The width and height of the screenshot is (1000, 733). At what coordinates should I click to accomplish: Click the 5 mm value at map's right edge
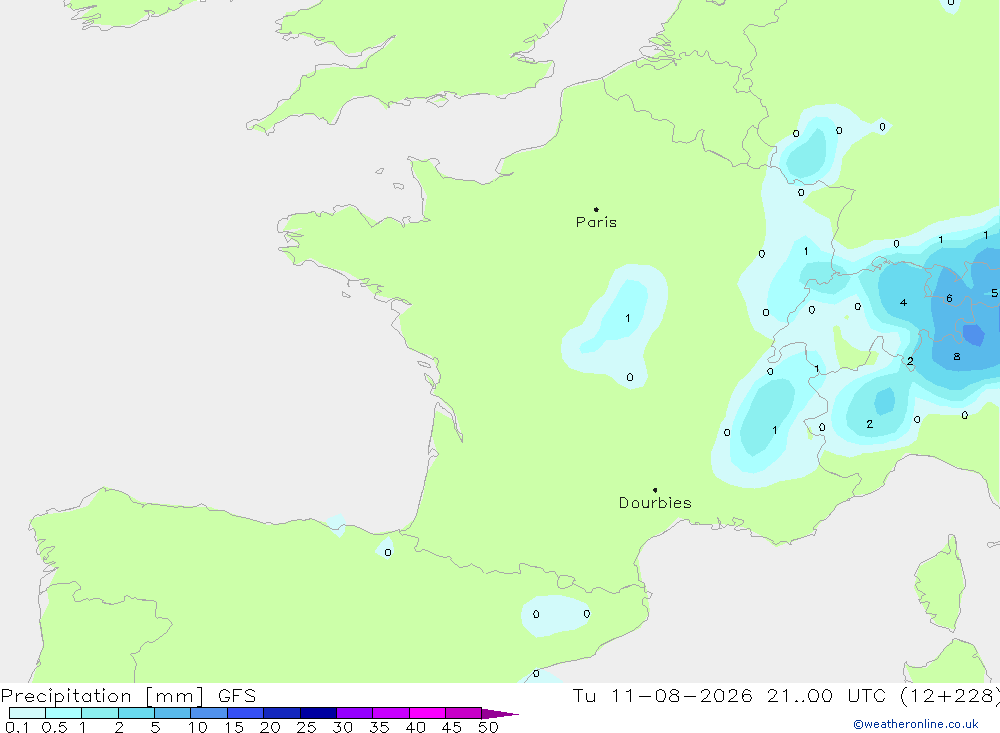994,293
